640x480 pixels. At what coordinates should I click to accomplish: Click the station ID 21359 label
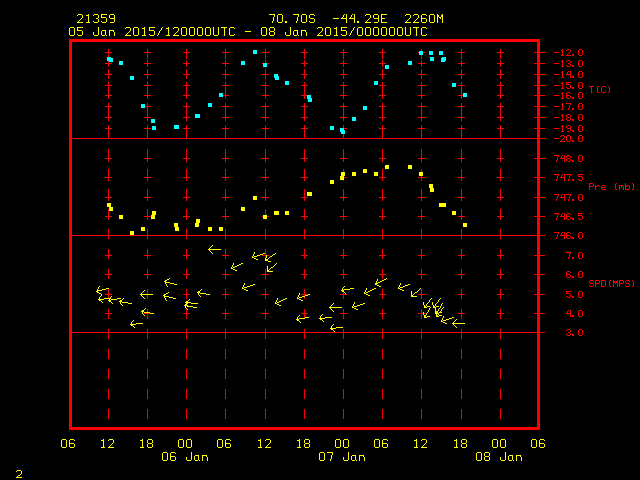95,19
